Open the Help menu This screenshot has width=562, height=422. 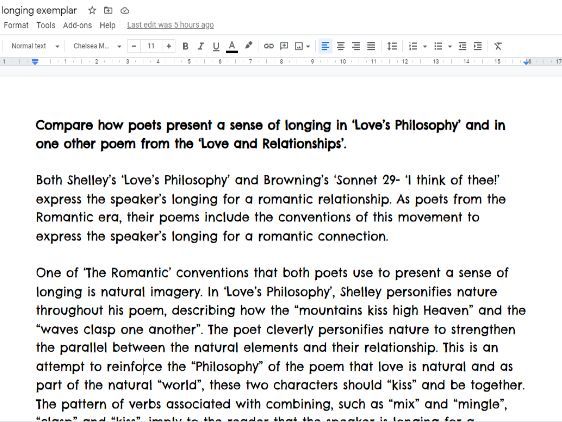[x=108, y=25]
